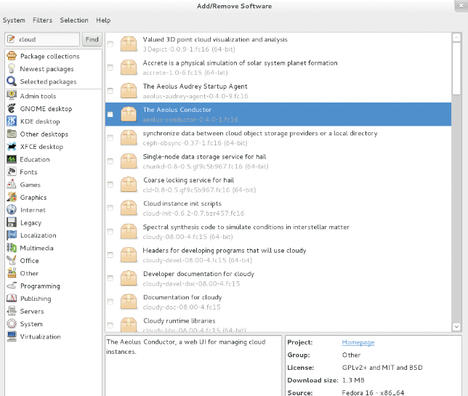Click the Newest packages lightbulb icon
The image size is (468, 396).
point(12,68)
